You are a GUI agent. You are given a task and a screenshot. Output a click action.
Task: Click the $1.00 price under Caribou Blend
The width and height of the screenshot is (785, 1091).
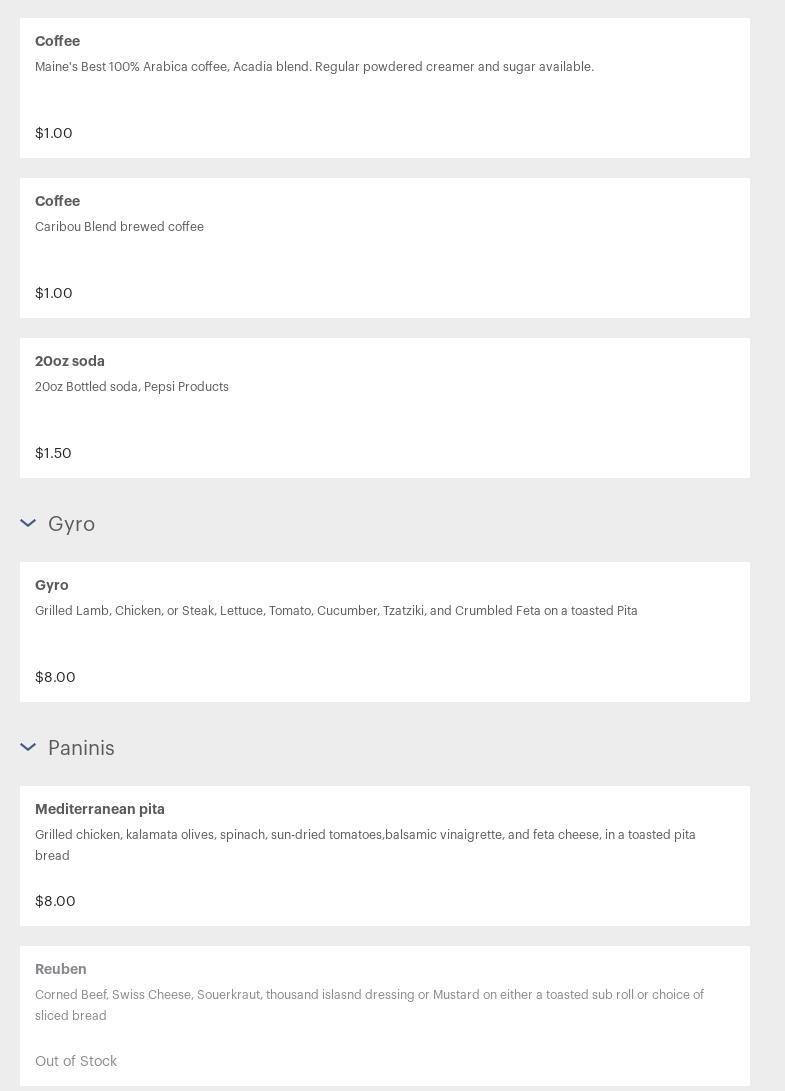[x=54, y=293]
